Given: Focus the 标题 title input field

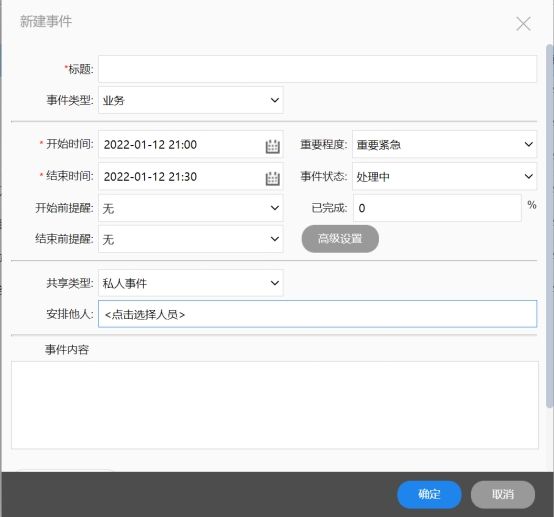Looking at the screenshot, I should coord(318,69).
